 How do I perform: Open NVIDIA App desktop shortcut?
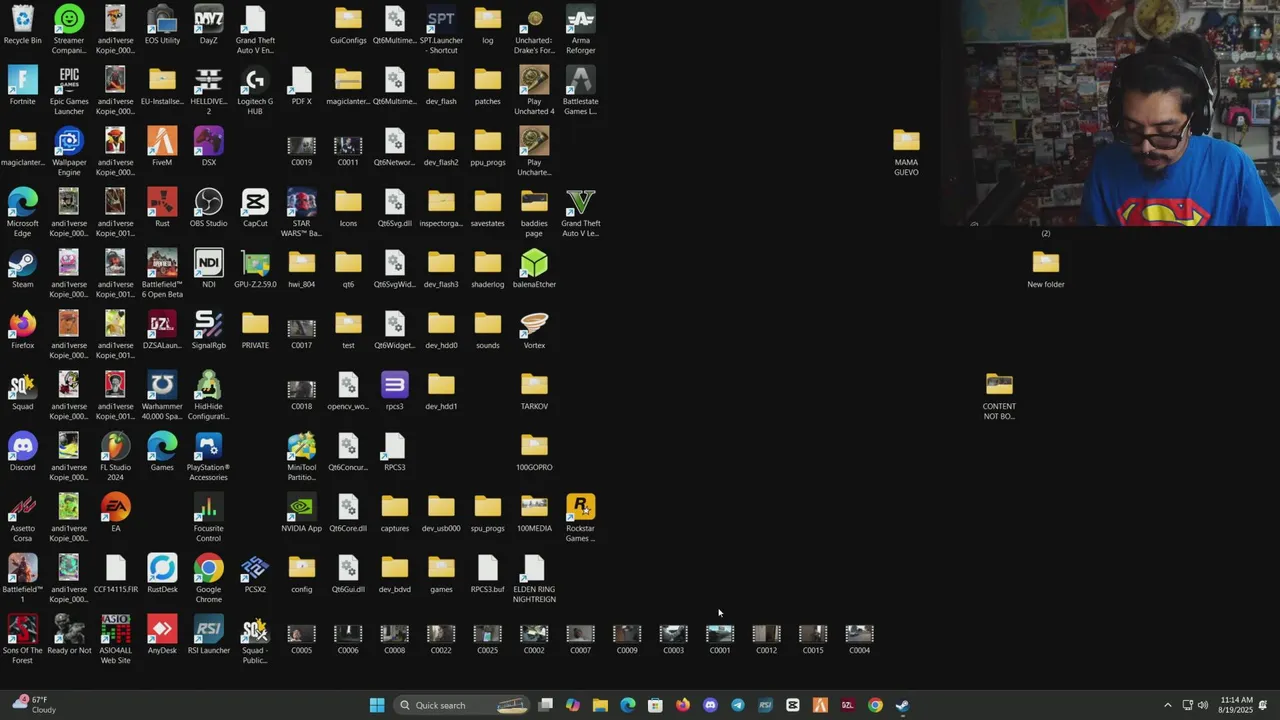301,513
